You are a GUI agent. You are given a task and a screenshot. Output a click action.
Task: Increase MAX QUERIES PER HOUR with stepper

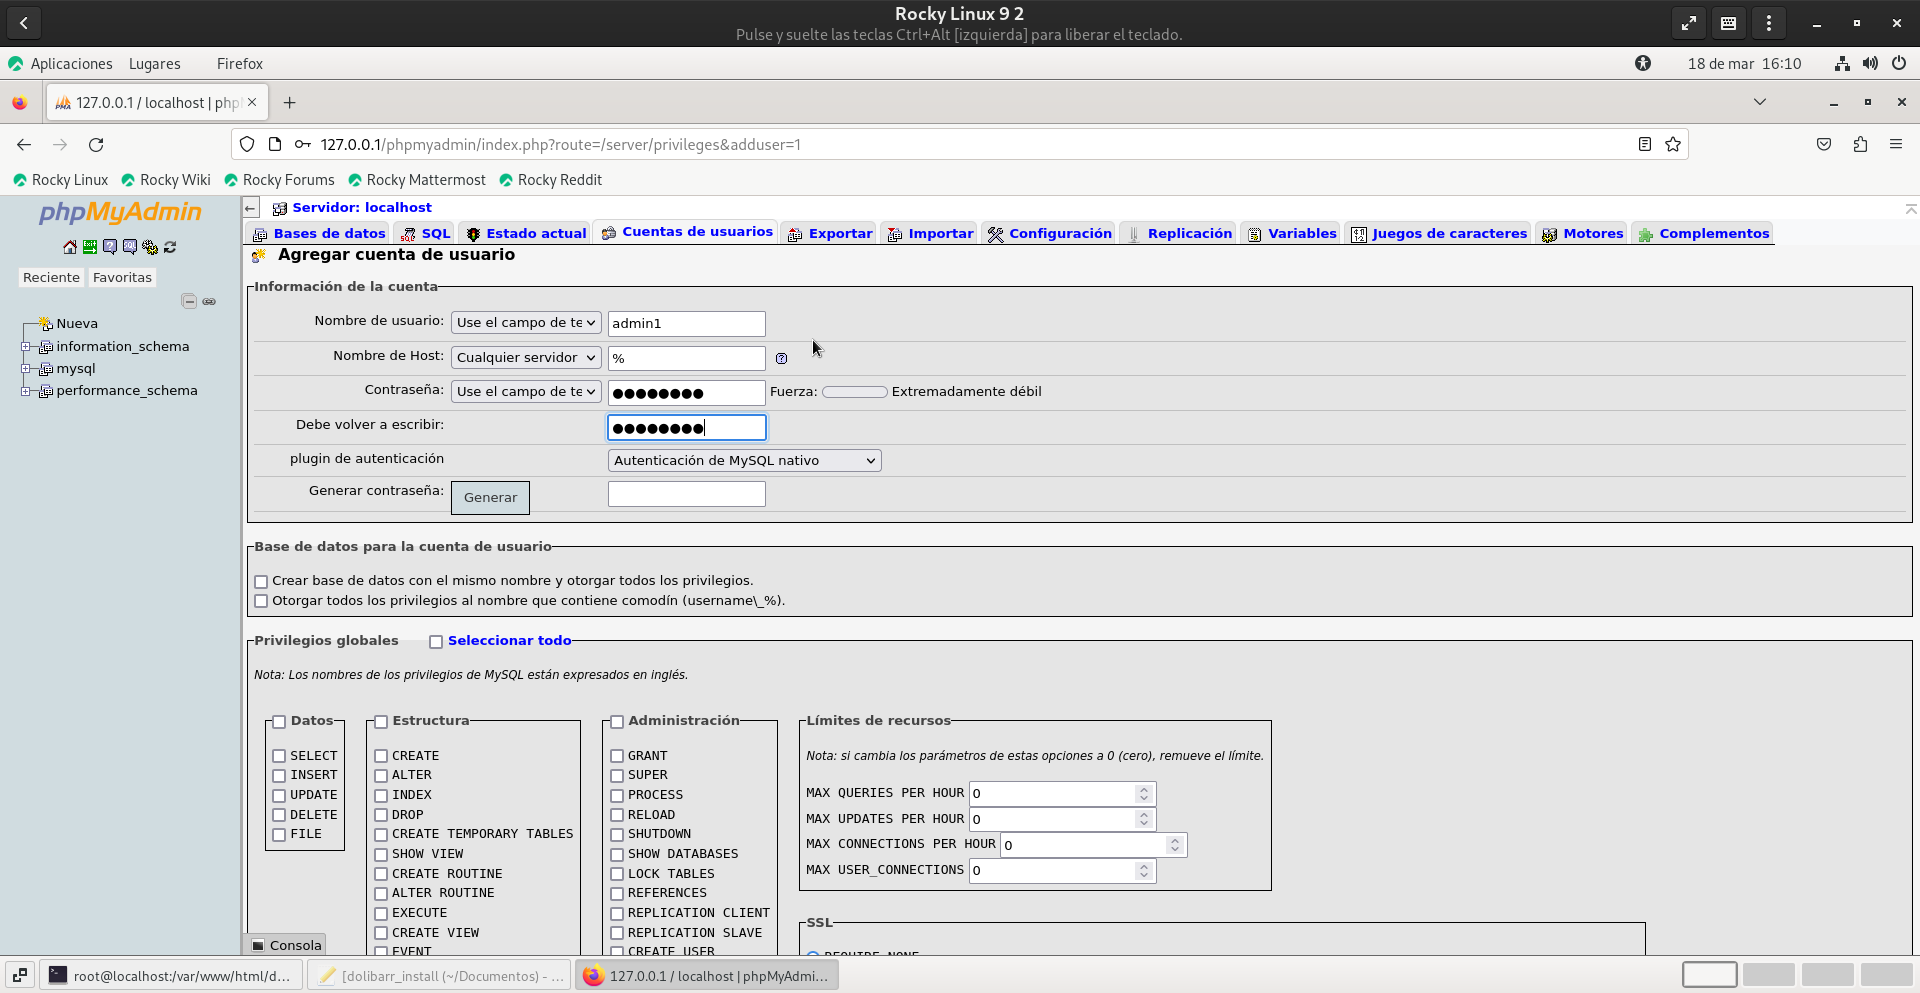click(x=1143, y=789)
